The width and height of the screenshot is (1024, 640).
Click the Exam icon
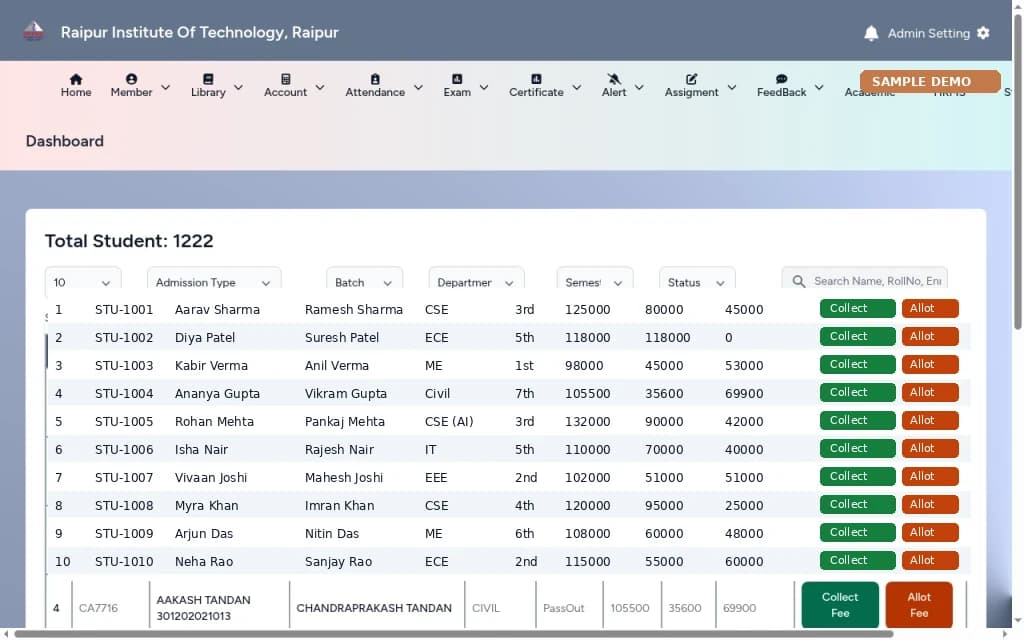457,79
